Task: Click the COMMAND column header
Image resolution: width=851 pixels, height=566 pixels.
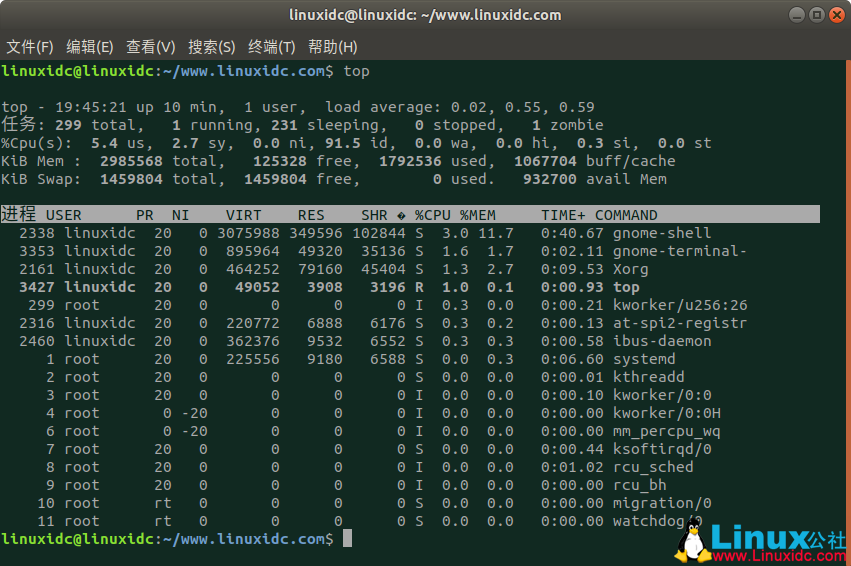Action: [626, 215]
